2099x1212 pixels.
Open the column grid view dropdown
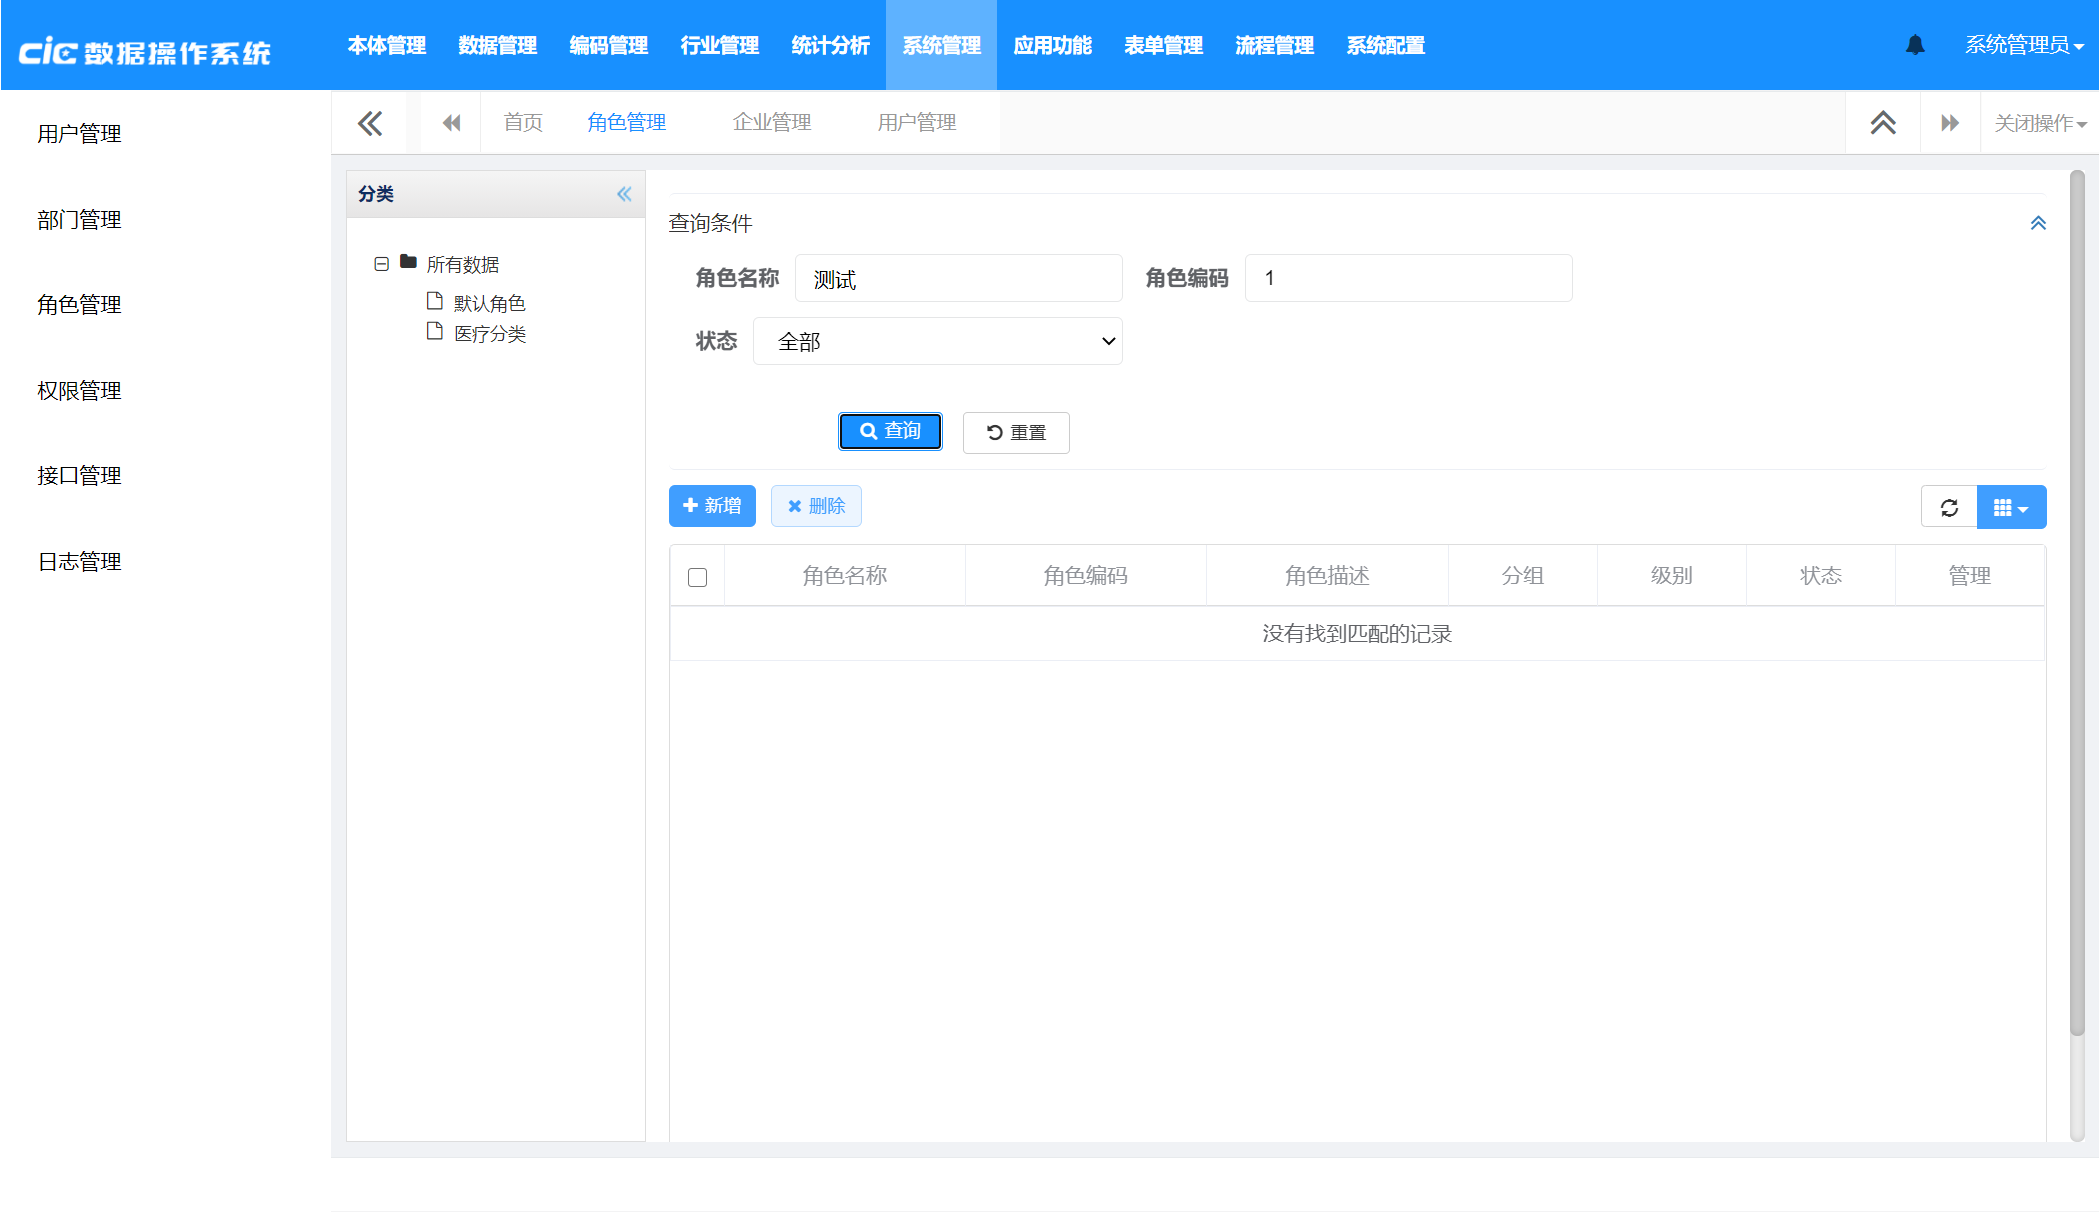tap(2011, 507)
